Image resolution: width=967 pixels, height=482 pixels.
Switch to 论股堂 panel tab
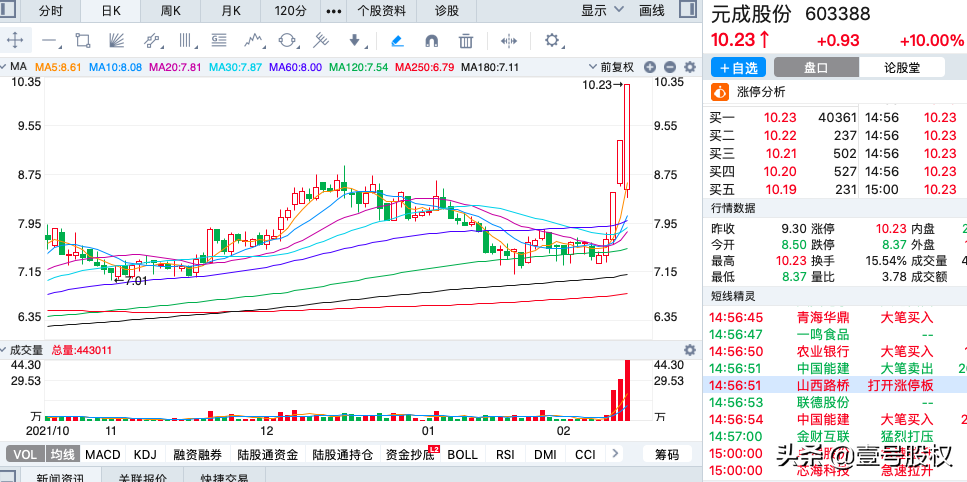902,67
